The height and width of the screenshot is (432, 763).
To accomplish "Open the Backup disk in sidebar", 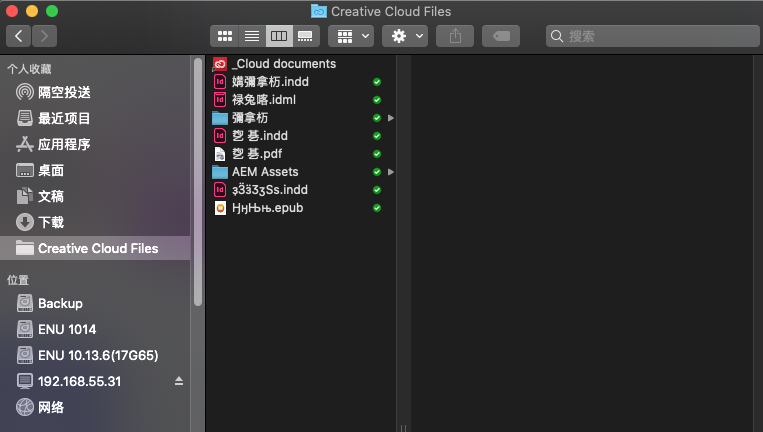I will 95,304.
